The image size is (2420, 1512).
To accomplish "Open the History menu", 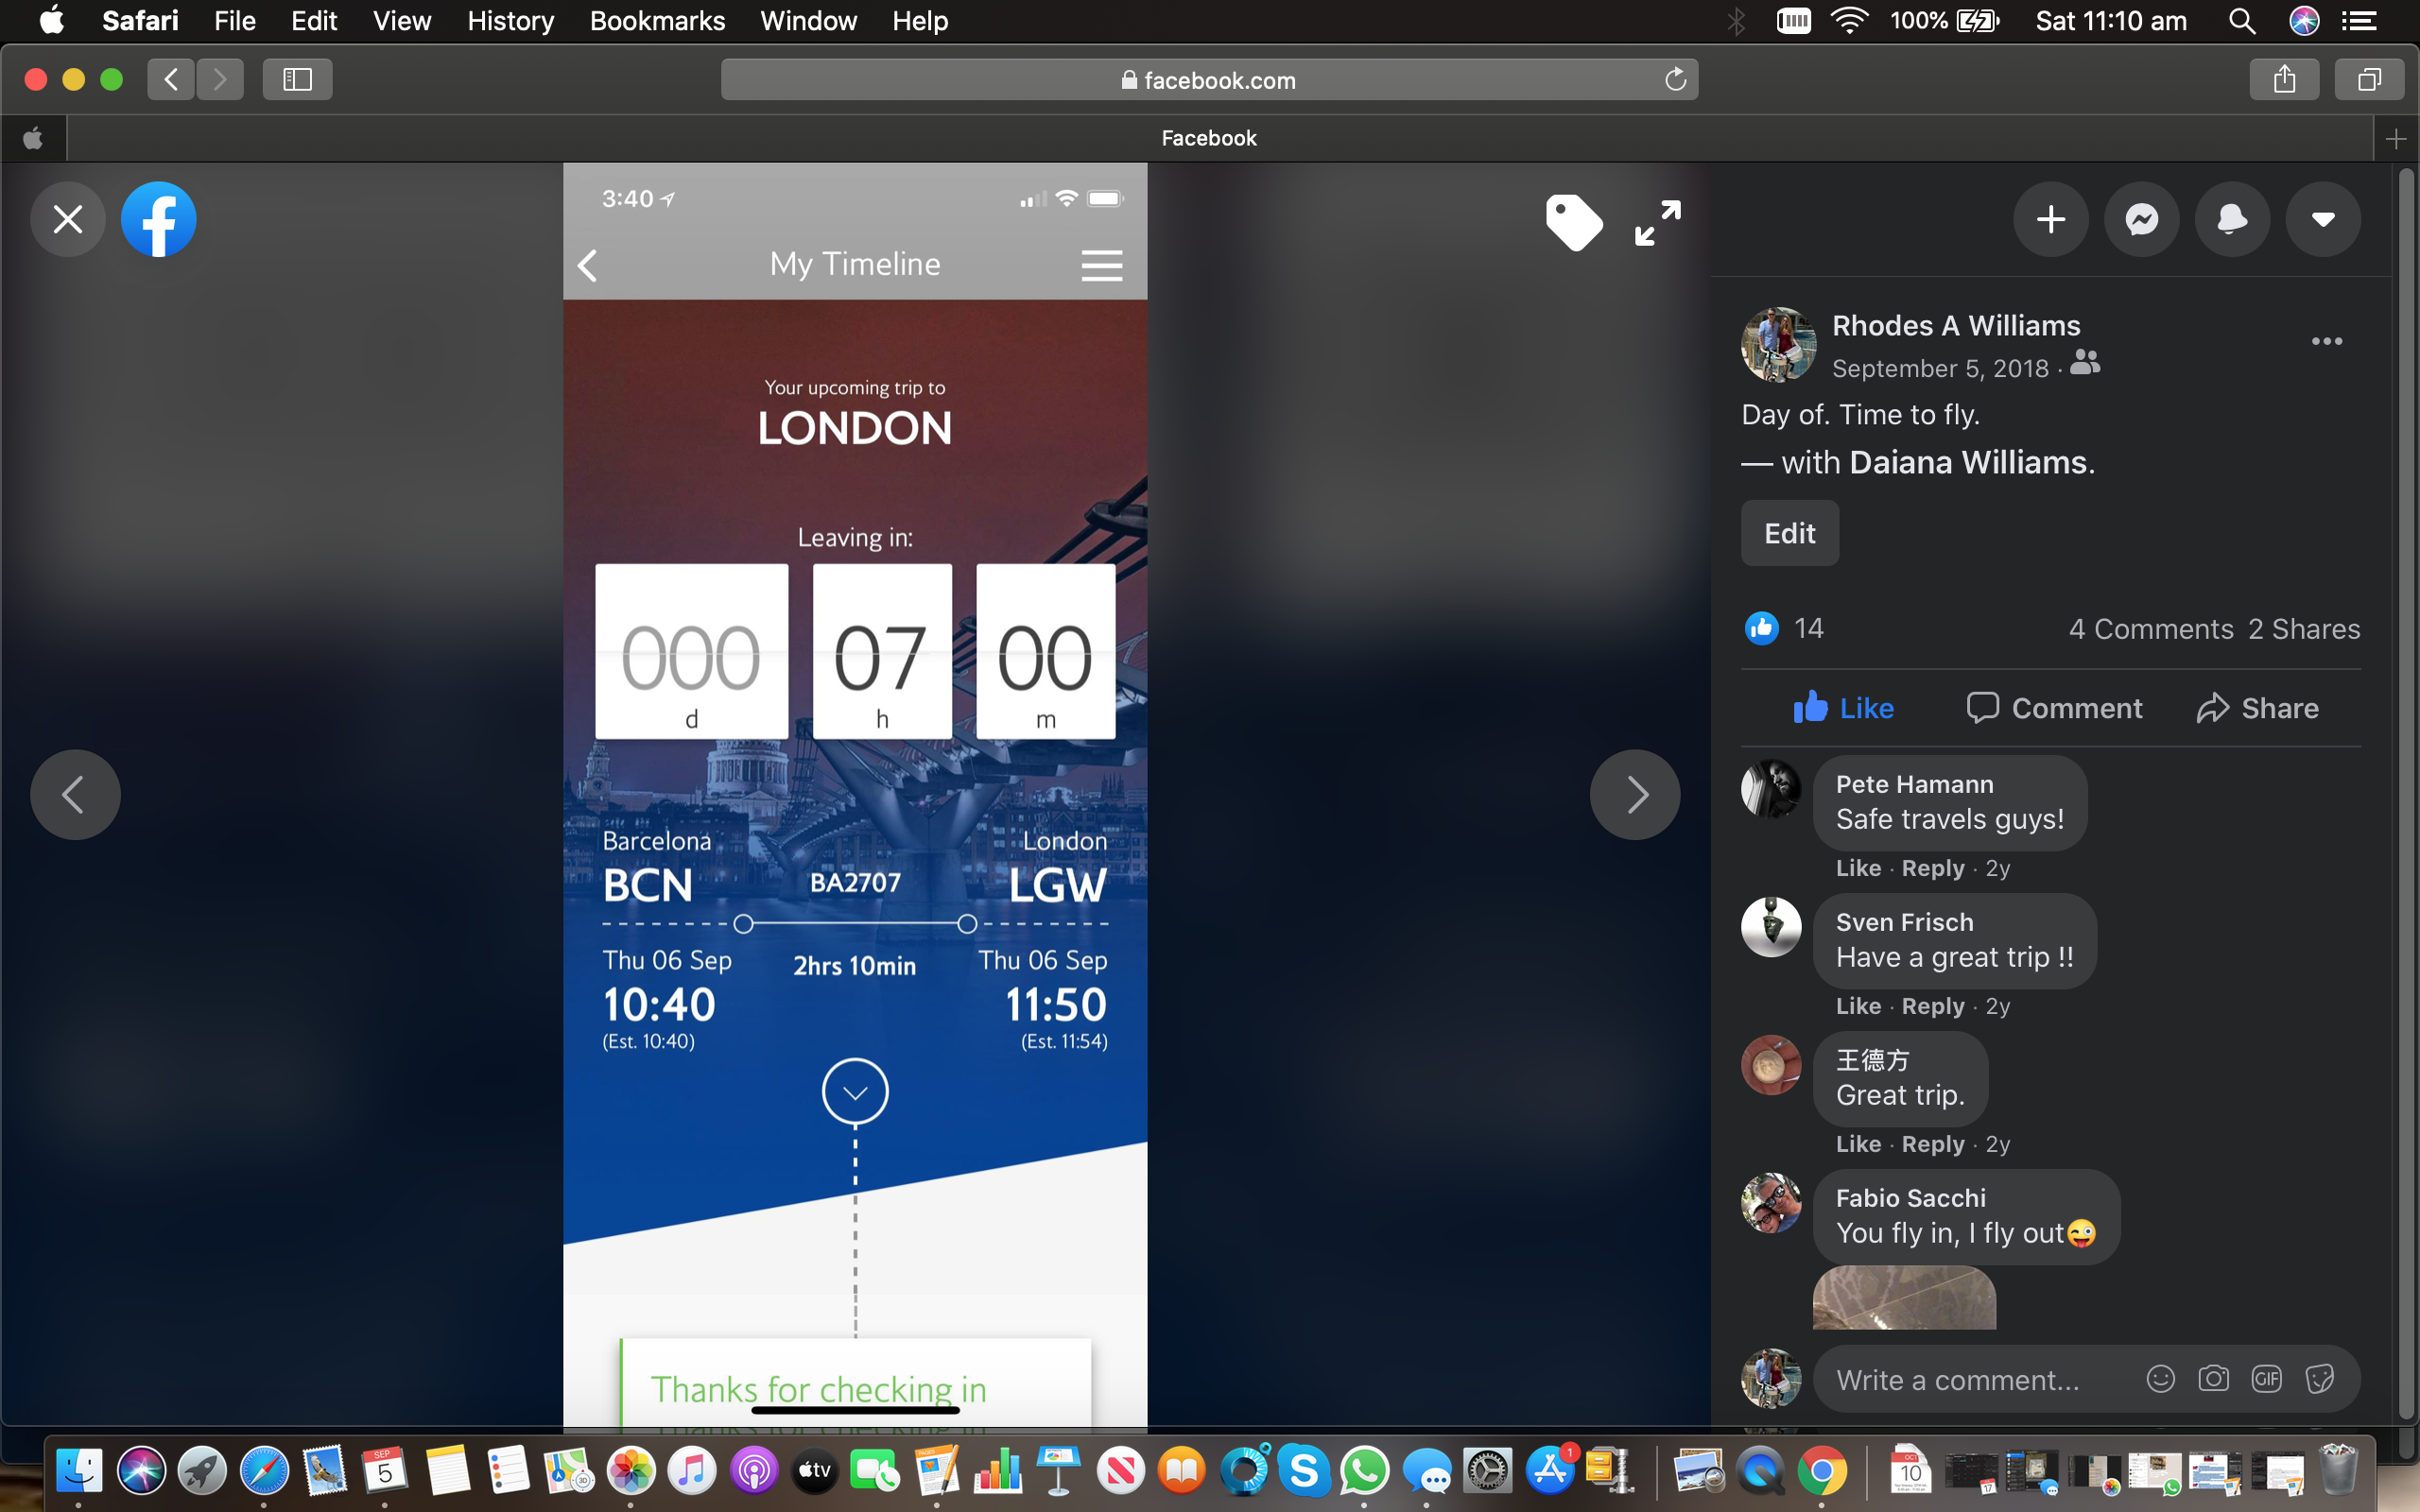I will click(x=510, y=21).
